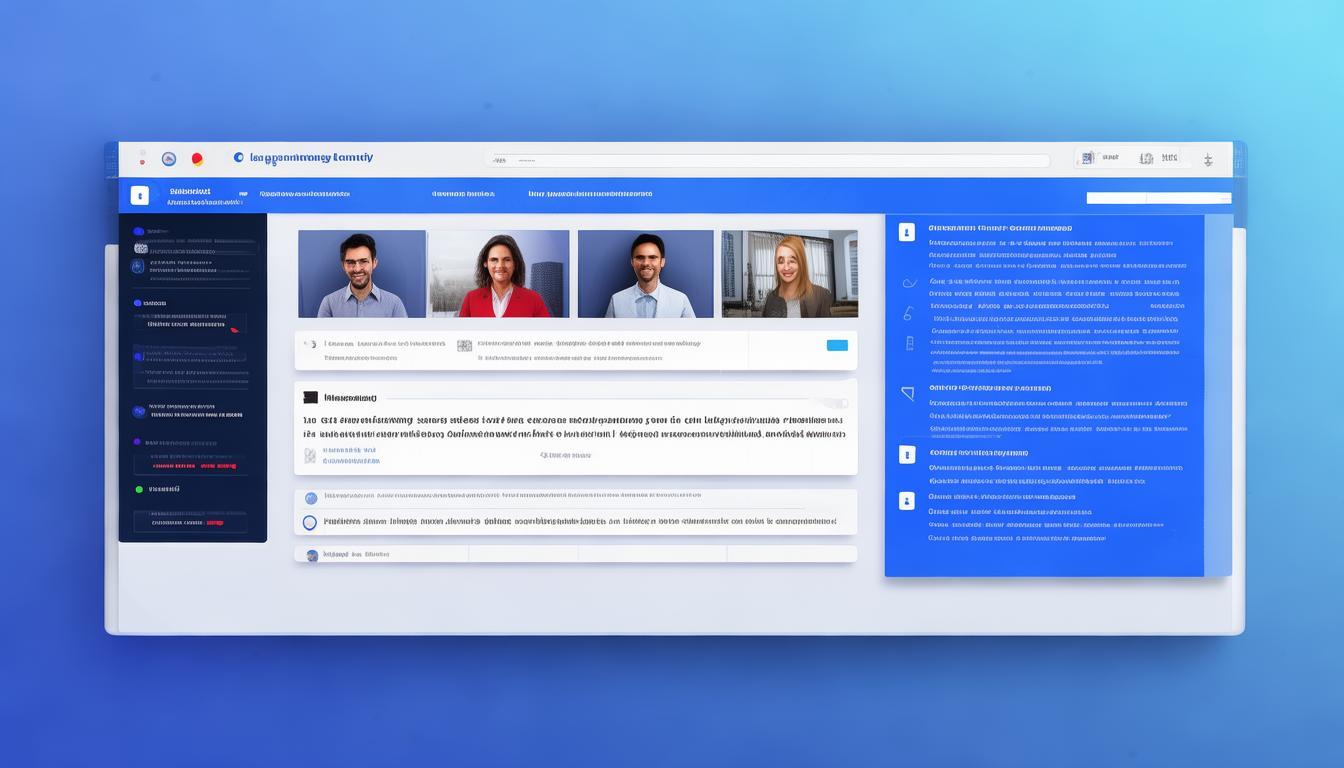
Task: Open the woman in red jacket thumbnail
Action: pos(499,274)
